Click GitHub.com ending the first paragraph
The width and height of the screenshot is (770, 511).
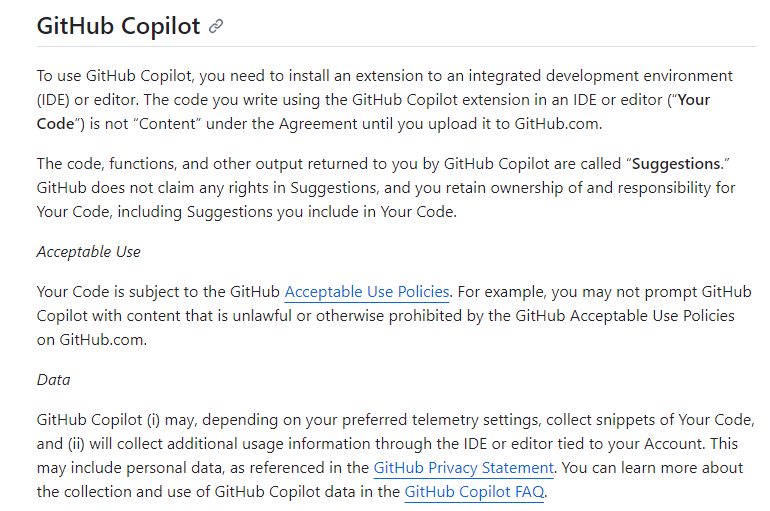pos(558,124)
